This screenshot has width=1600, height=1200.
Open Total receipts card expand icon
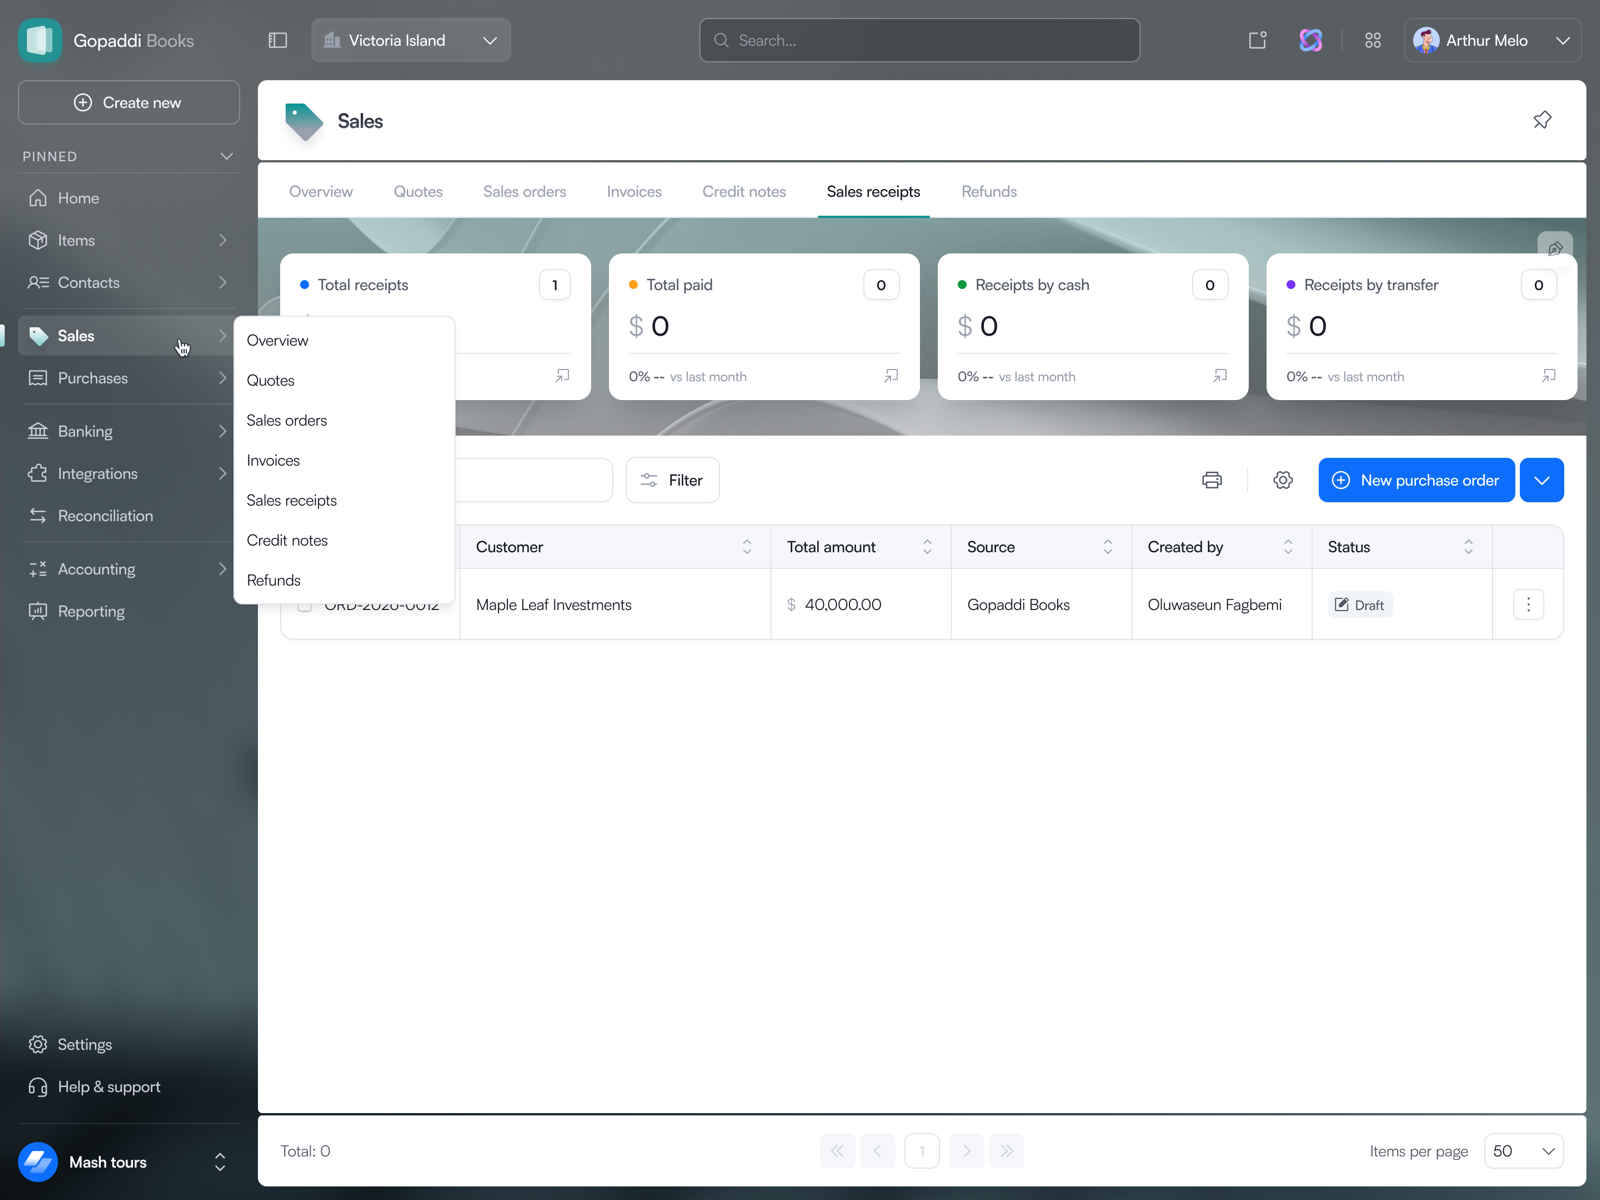[x=562, y=376]
